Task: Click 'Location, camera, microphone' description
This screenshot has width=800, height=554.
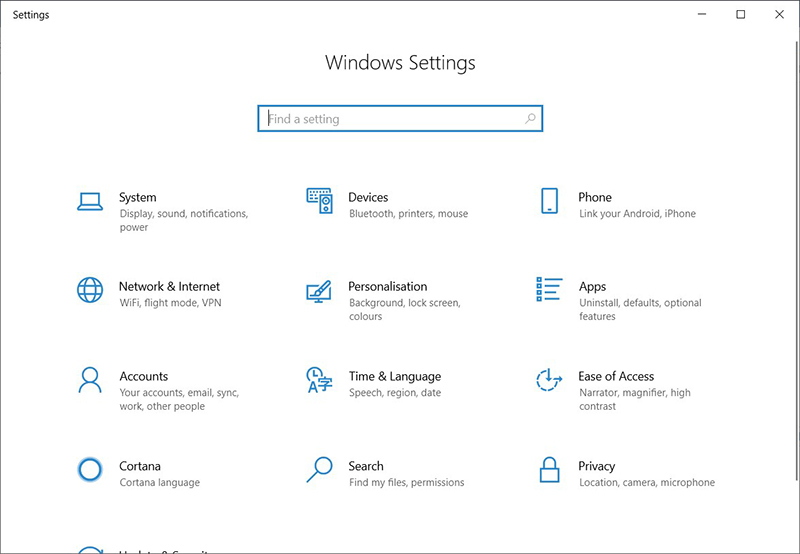Action: click(x=647, y=483)
